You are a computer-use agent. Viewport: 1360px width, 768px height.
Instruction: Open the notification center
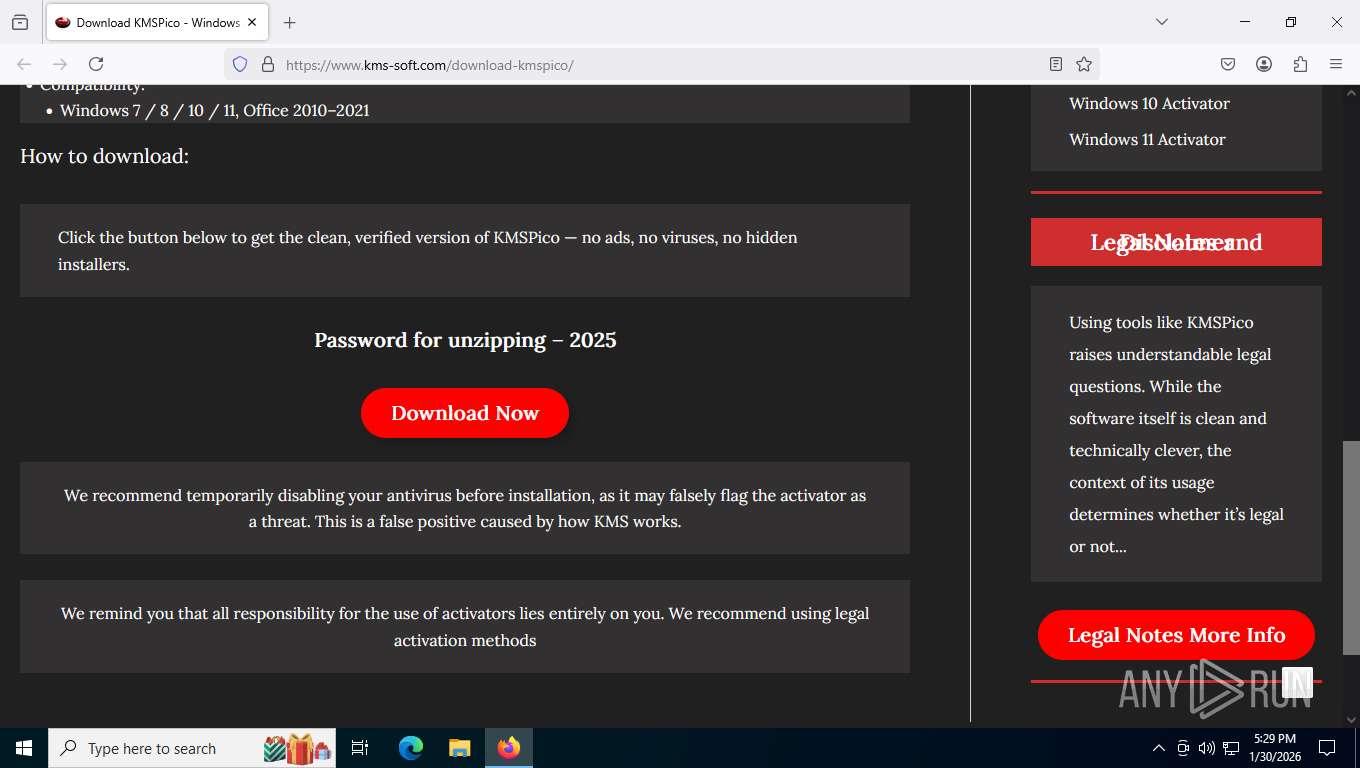1327,748
